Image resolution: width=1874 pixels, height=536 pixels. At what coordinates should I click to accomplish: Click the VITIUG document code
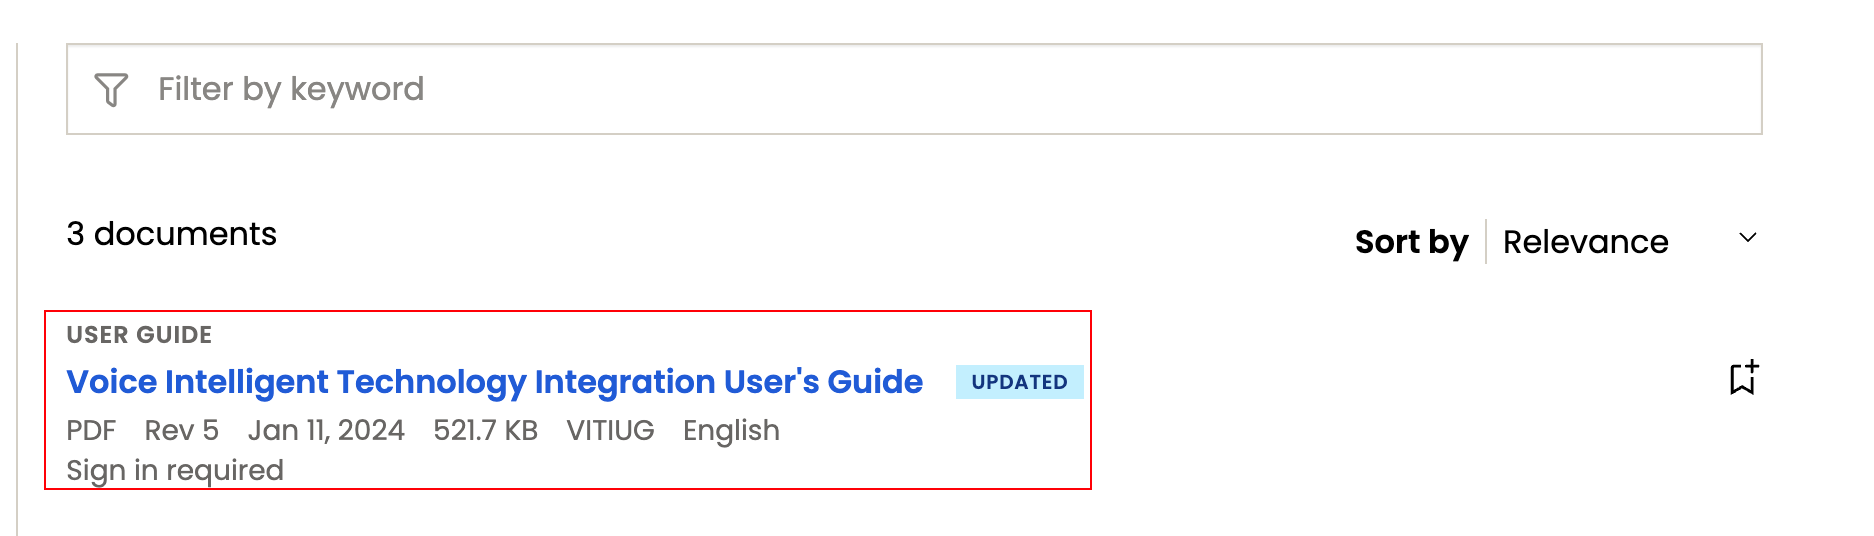click(610, 430)
